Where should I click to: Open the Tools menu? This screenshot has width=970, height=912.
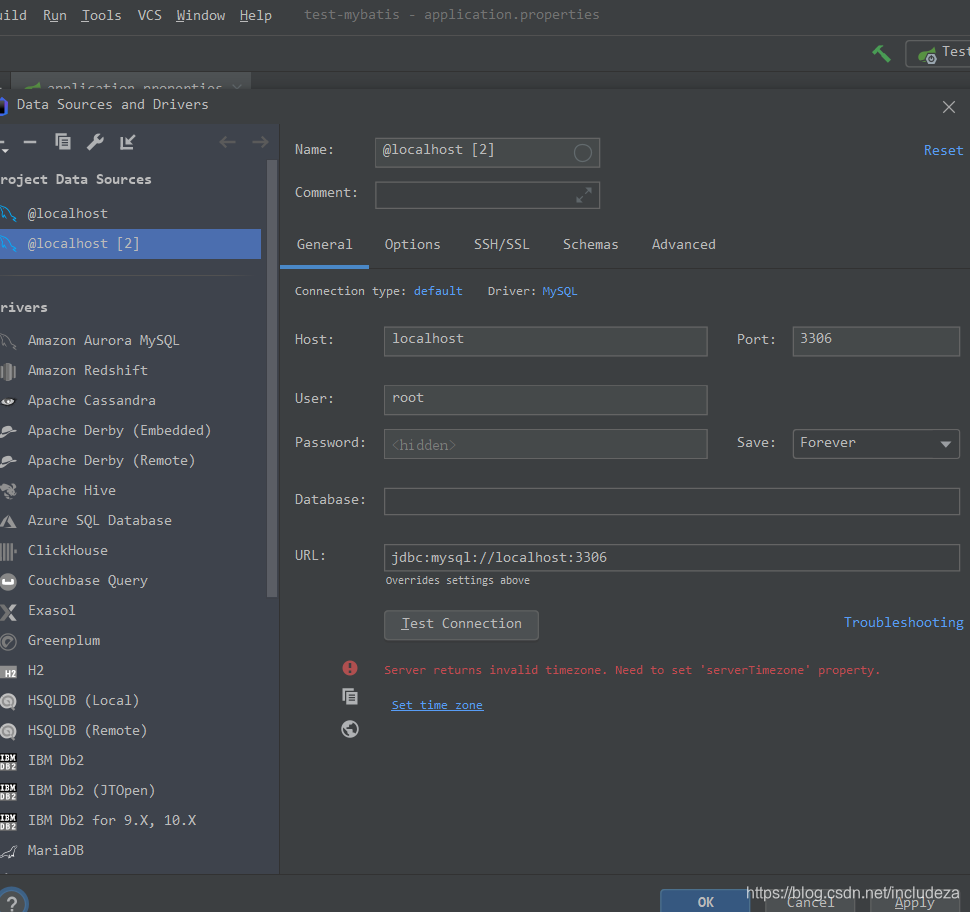point(101,15)
